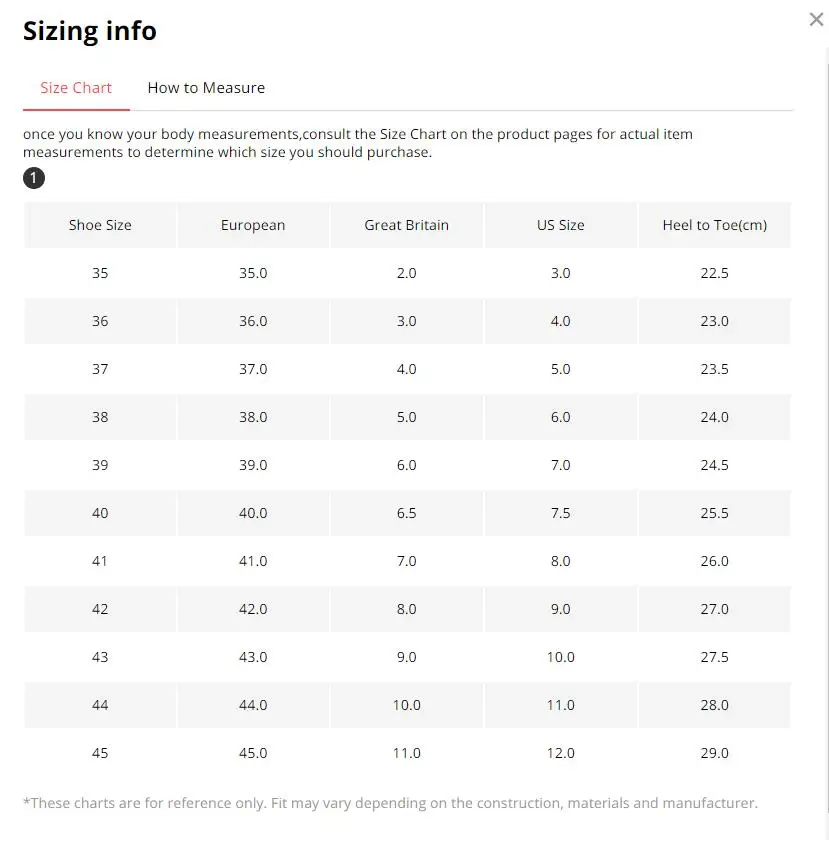Click the Heel to Toe(cm) column header

coord(714,225)
